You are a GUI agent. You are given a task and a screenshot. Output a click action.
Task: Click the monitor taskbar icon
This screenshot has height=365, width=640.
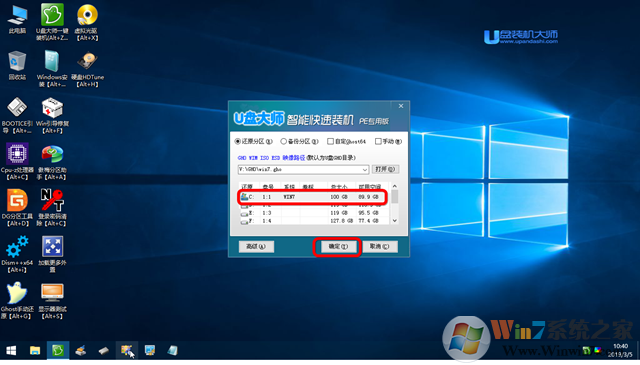tap(150, 351)
